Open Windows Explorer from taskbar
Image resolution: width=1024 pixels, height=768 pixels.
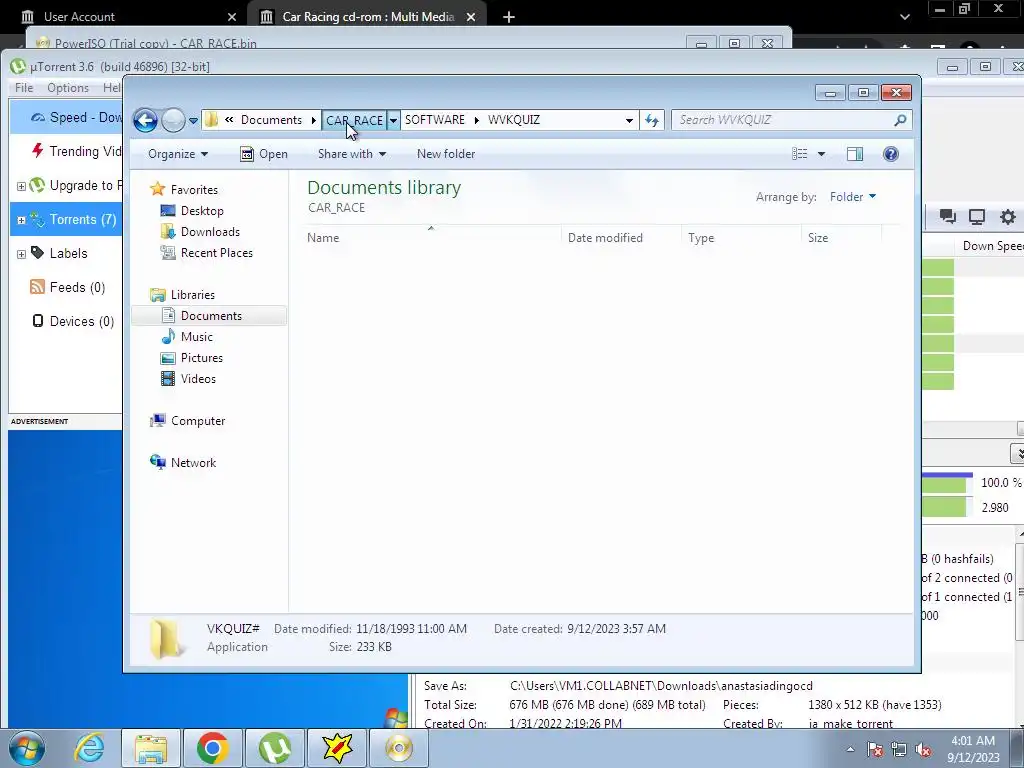(x=152, y=748)
